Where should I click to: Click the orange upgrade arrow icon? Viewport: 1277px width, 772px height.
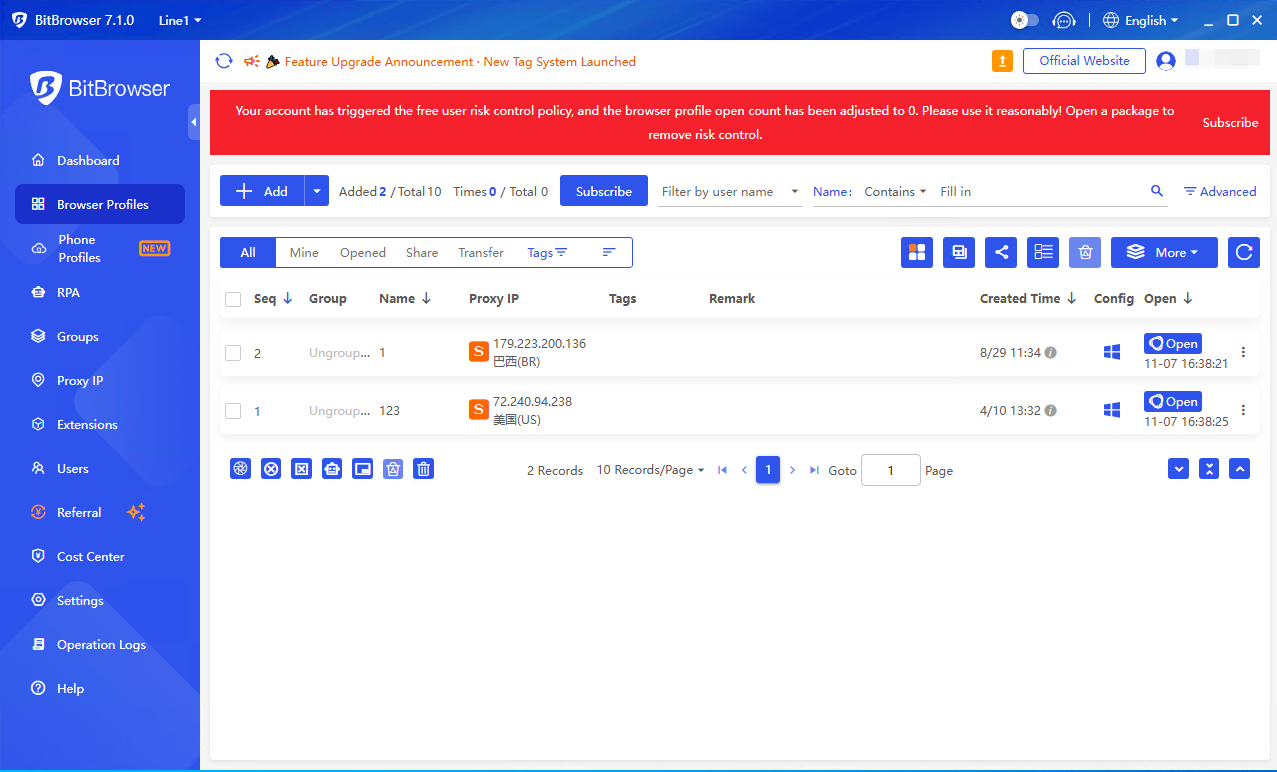[x=1002, y=61]
